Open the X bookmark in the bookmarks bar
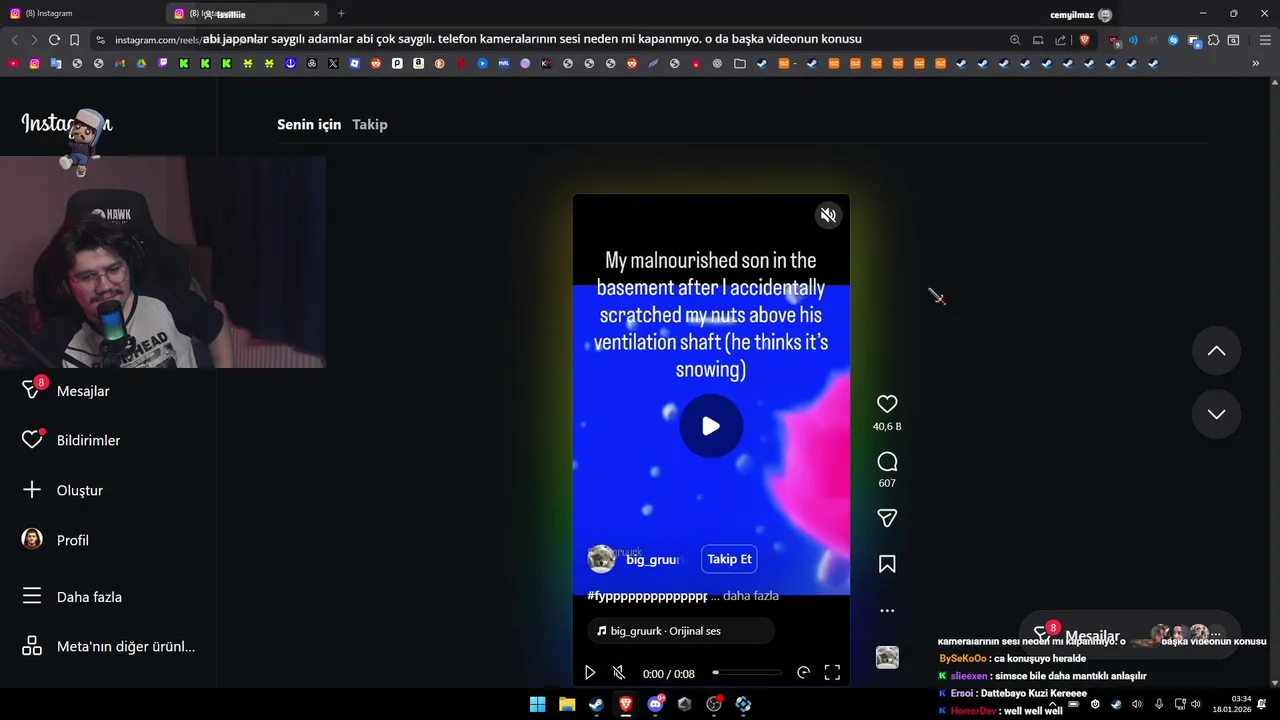Image resolution: width=1280 pixels, height=720 pixels. (x=333, y=63)
